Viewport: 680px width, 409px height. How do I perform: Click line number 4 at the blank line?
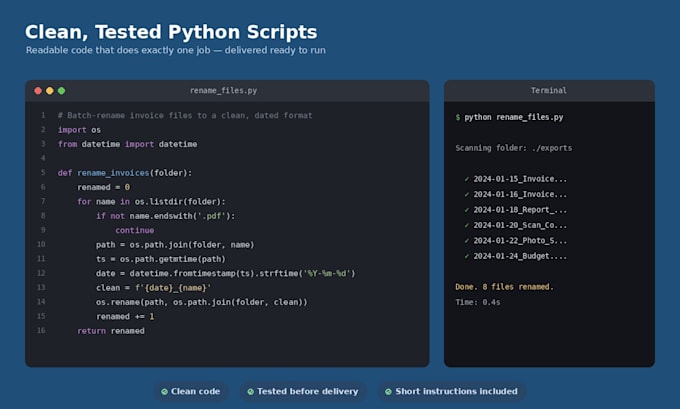click(x=43, y=158)
